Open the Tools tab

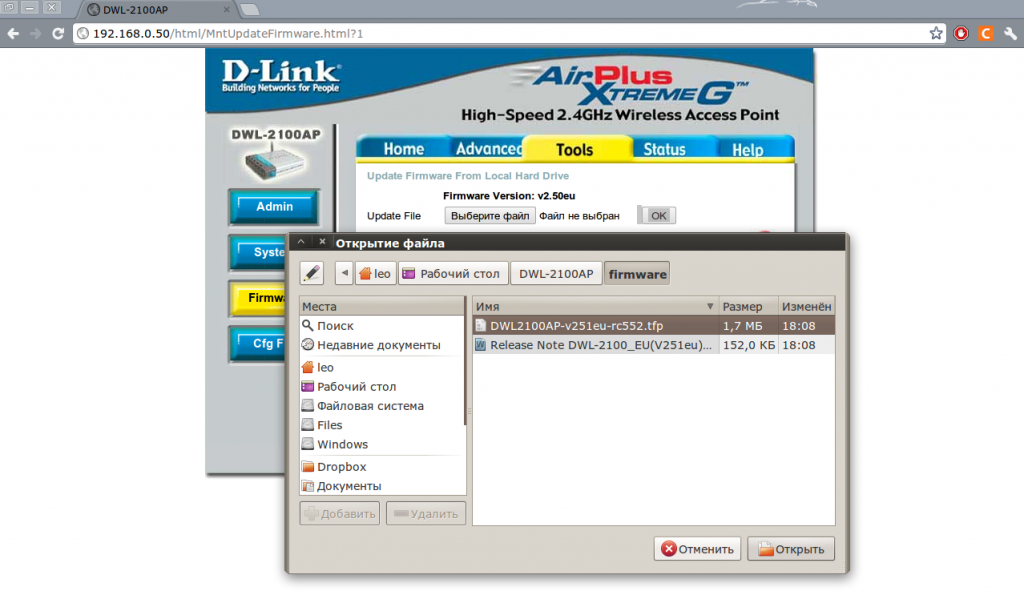(574, 149)
